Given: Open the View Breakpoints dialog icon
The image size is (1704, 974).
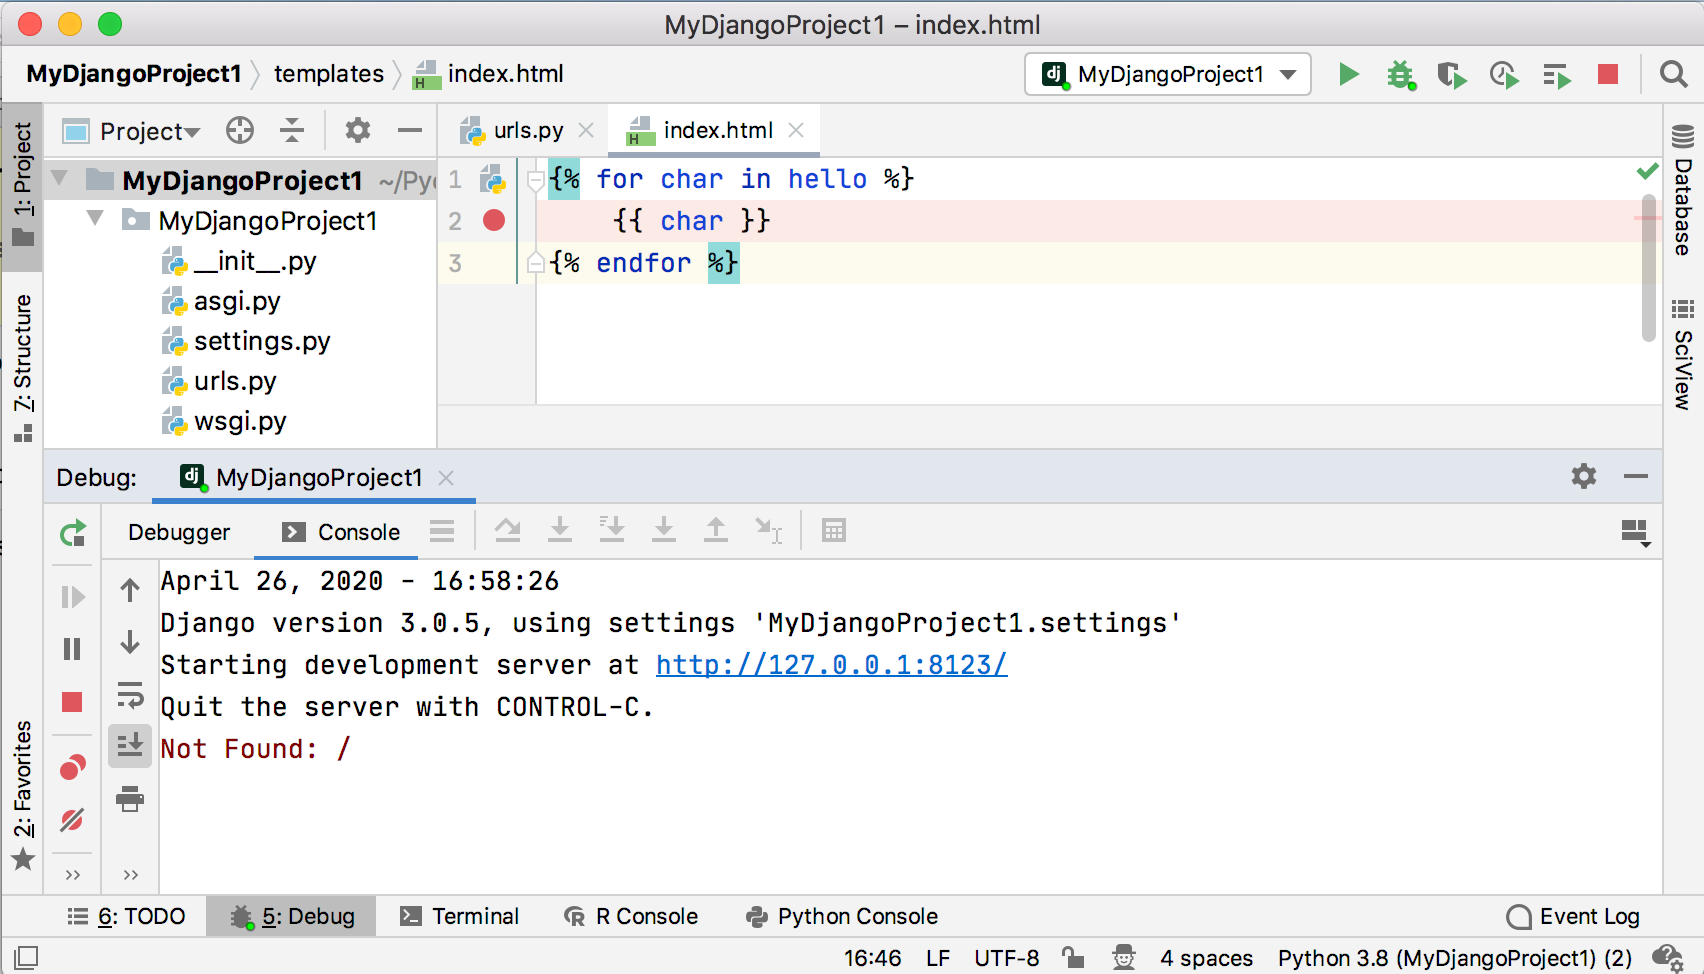Looking at the screenshot, I should click(x=72, y=767).
